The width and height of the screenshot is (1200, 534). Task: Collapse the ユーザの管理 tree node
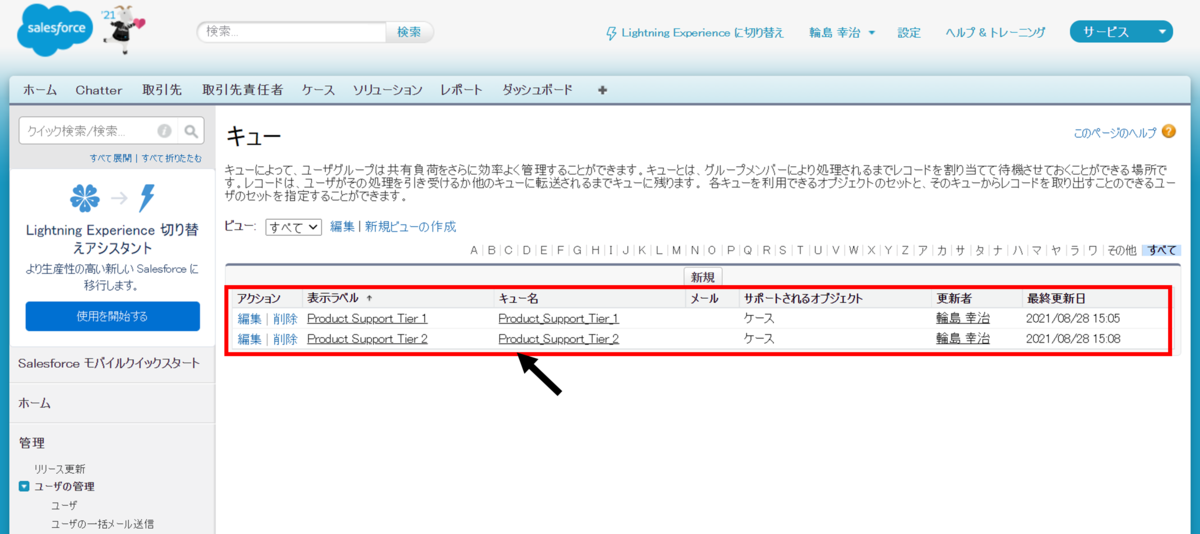24,487
